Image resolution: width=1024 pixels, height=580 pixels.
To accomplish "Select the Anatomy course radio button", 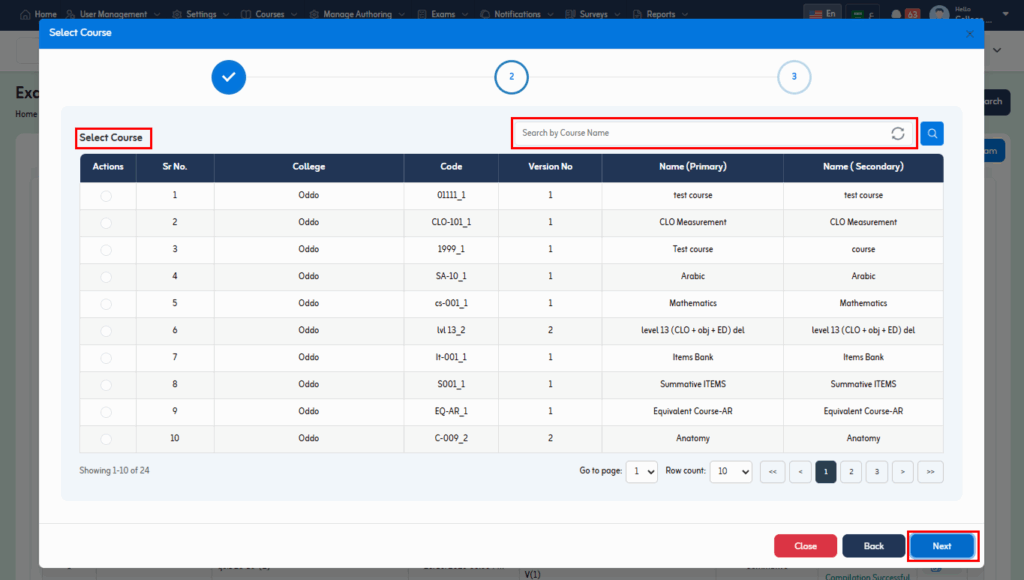I will [x=106, y=438].
